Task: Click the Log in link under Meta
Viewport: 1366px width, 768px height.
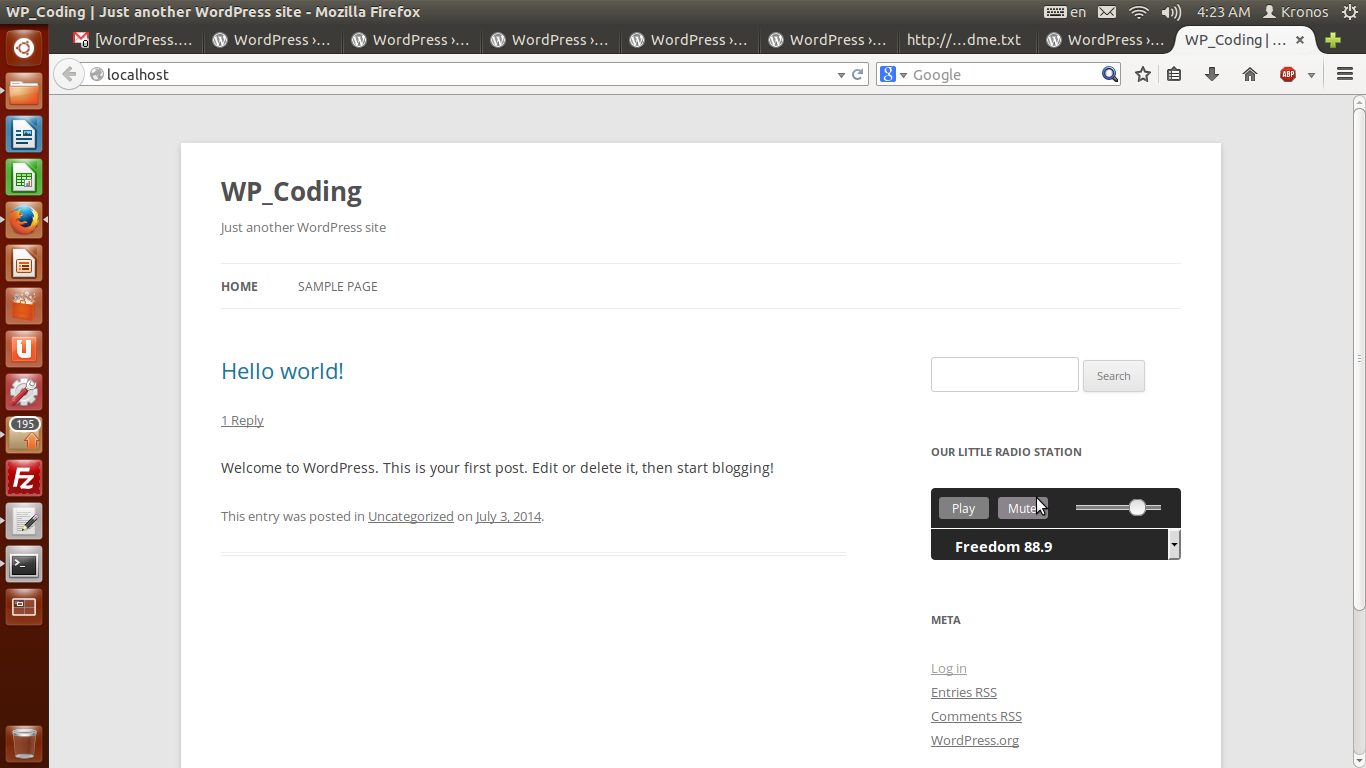Action: [x=948, y=668]
